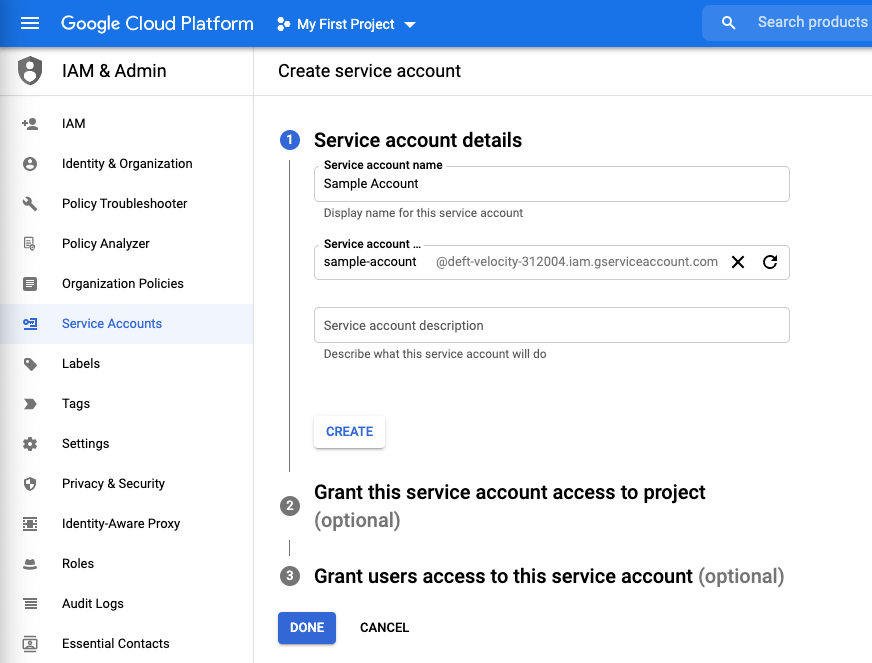The width and height of the screenshot is (872, 663).
Task: Click the Policy Troubleshooter wrench icon
Action: coord(30,204)
